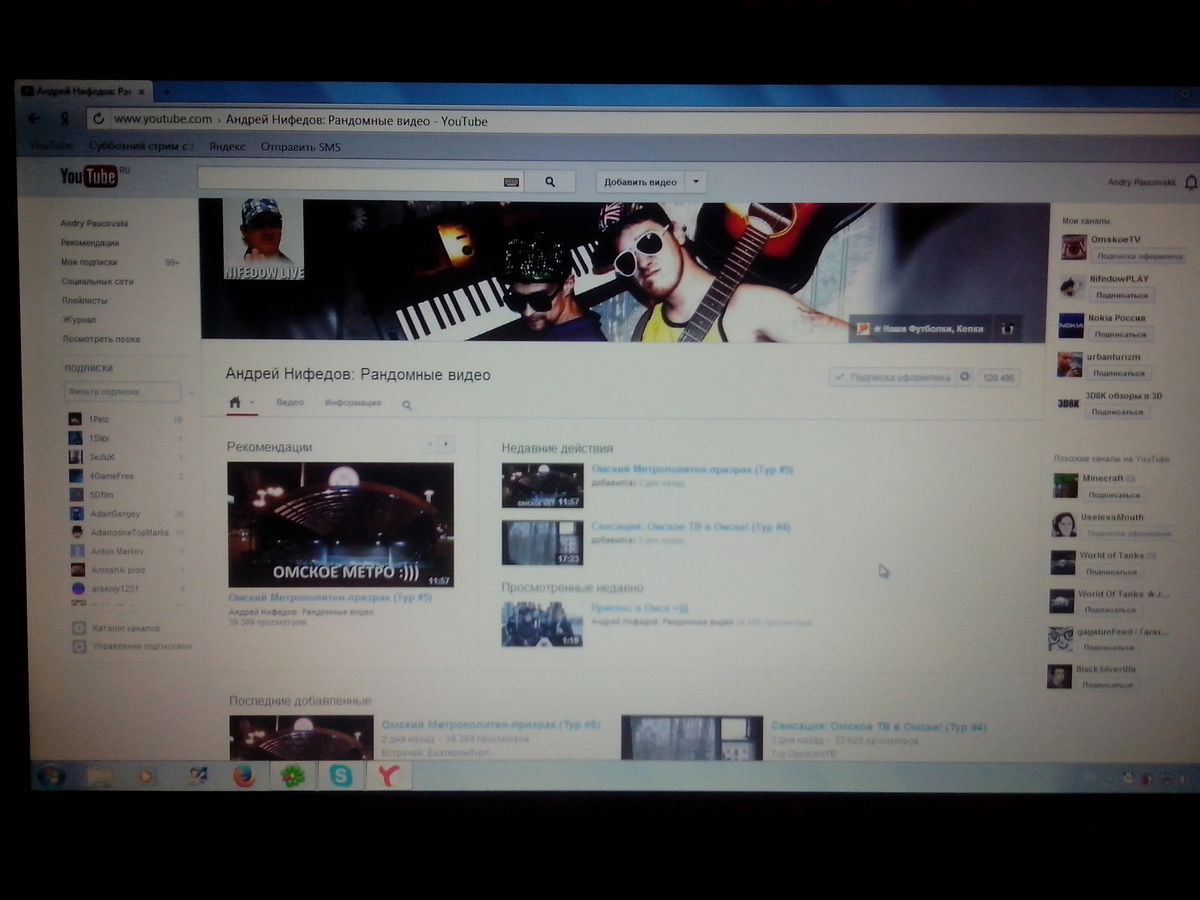The image size is (1200, 900).
Task: Click the Каталог каналов icon
Action: pos(79,628)
